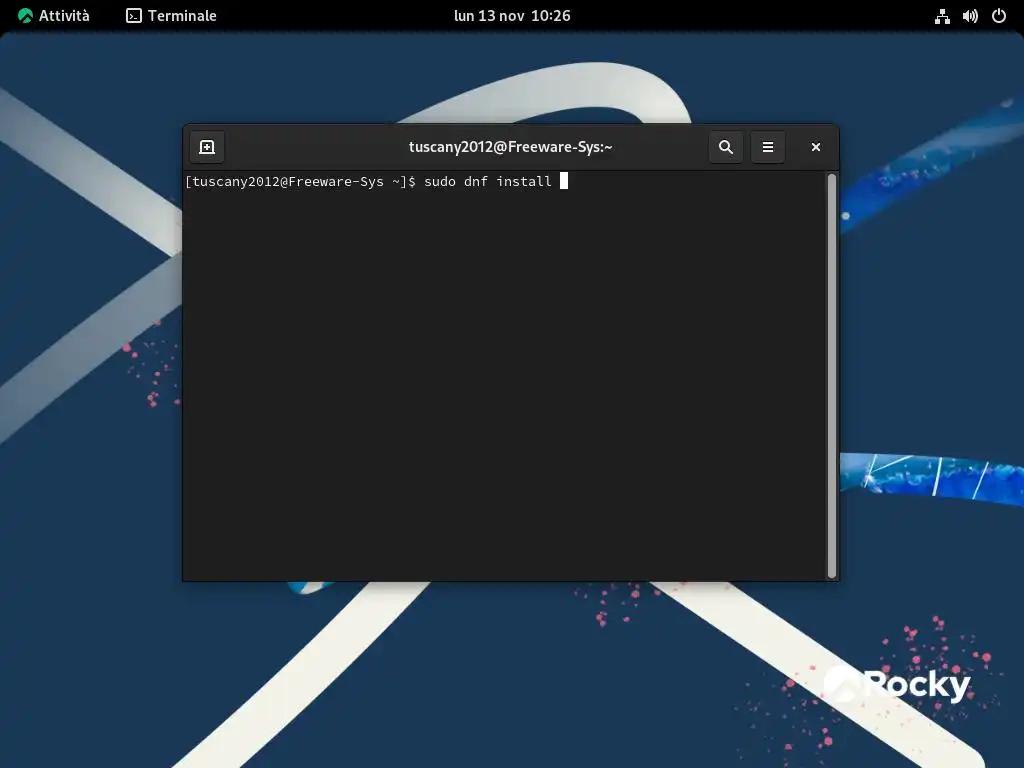Click the terminal window title text
The height and width of the screenshot is (768, 1024).
[x=511, y=147]
